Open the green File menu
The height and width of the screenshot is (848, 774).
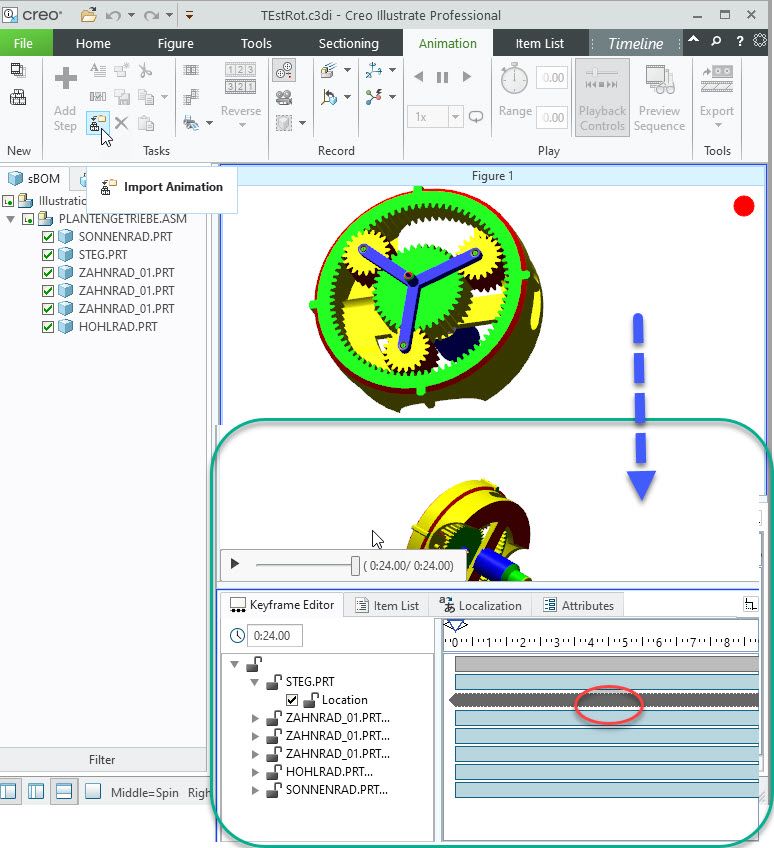[x=24, y=43]
